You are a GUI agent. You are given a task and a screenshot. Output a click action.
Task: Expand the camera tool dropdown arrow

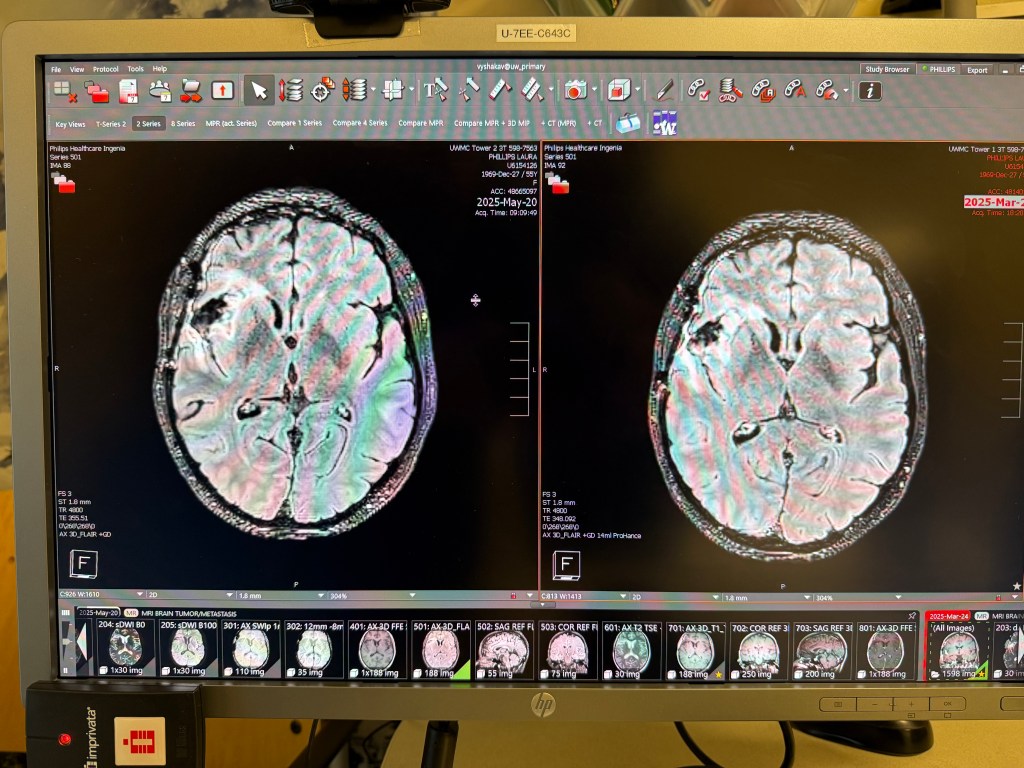593,90
